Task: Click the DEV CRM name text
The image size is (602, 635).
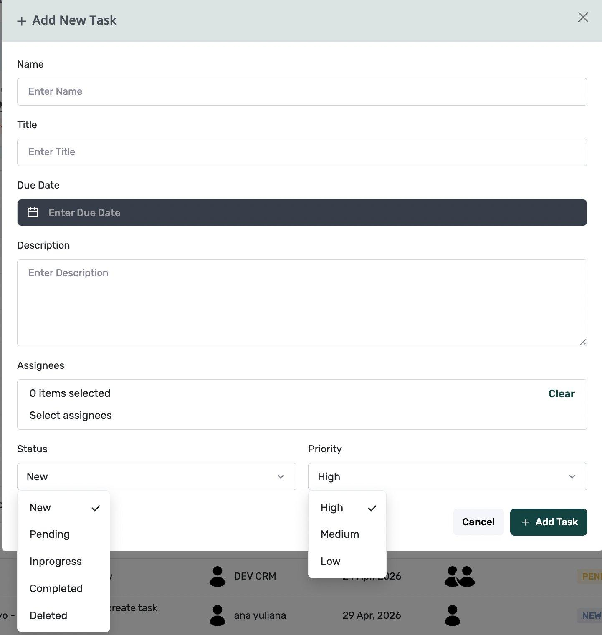Action: [255, 576]
